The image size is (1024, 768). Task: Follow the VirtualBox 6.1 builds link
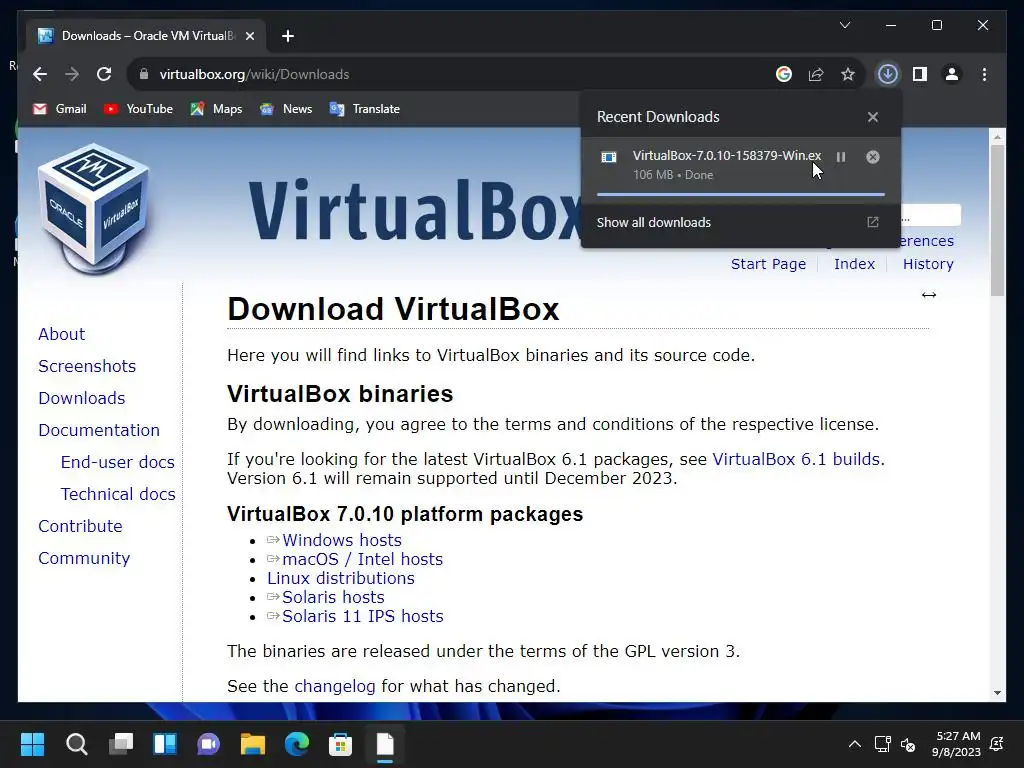coord(796,459)
